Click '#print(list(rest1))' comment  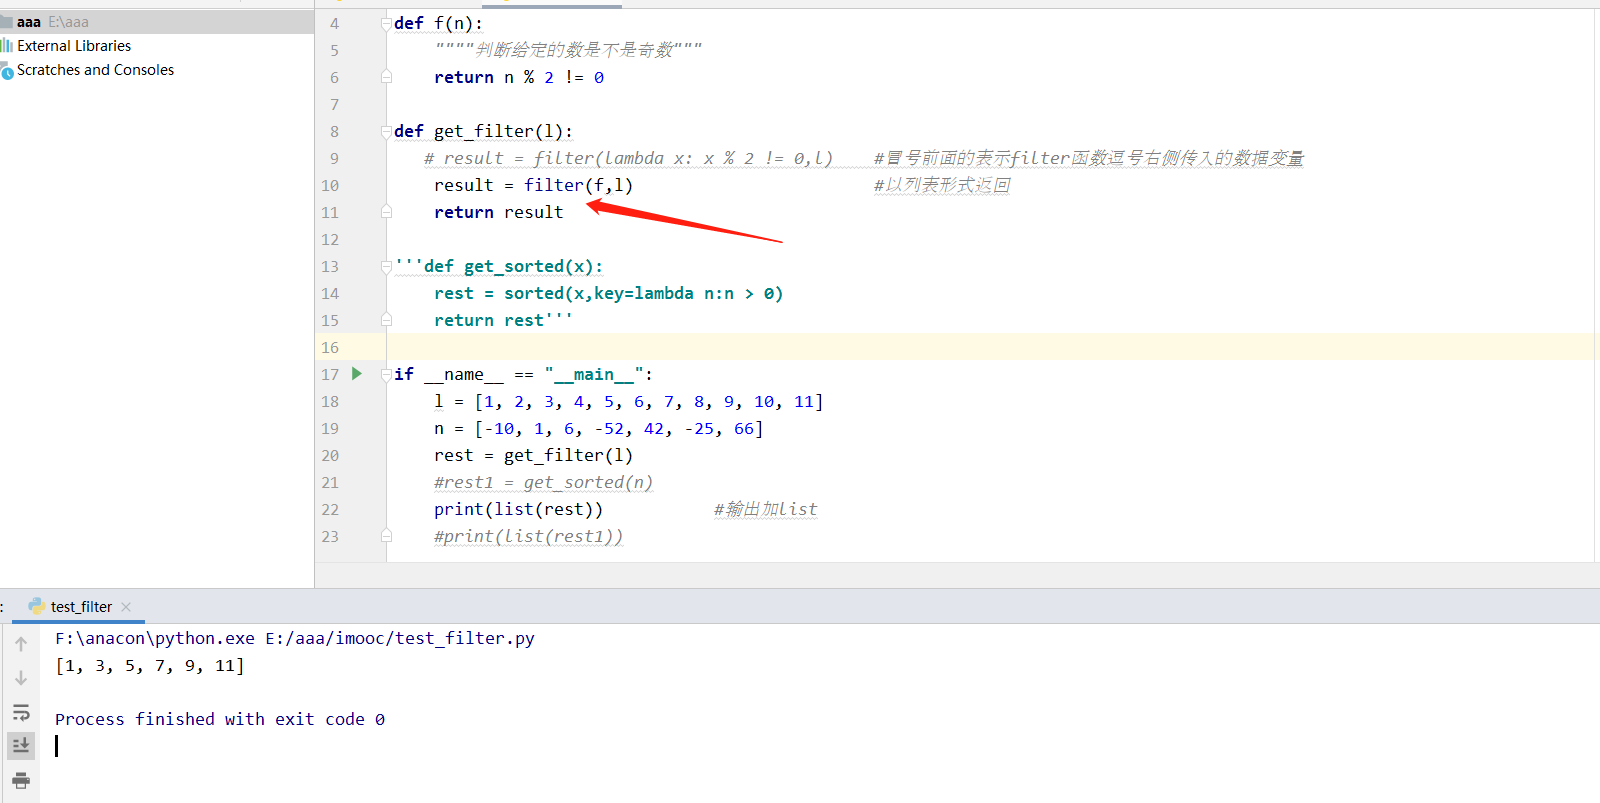(x=528, y=536)
